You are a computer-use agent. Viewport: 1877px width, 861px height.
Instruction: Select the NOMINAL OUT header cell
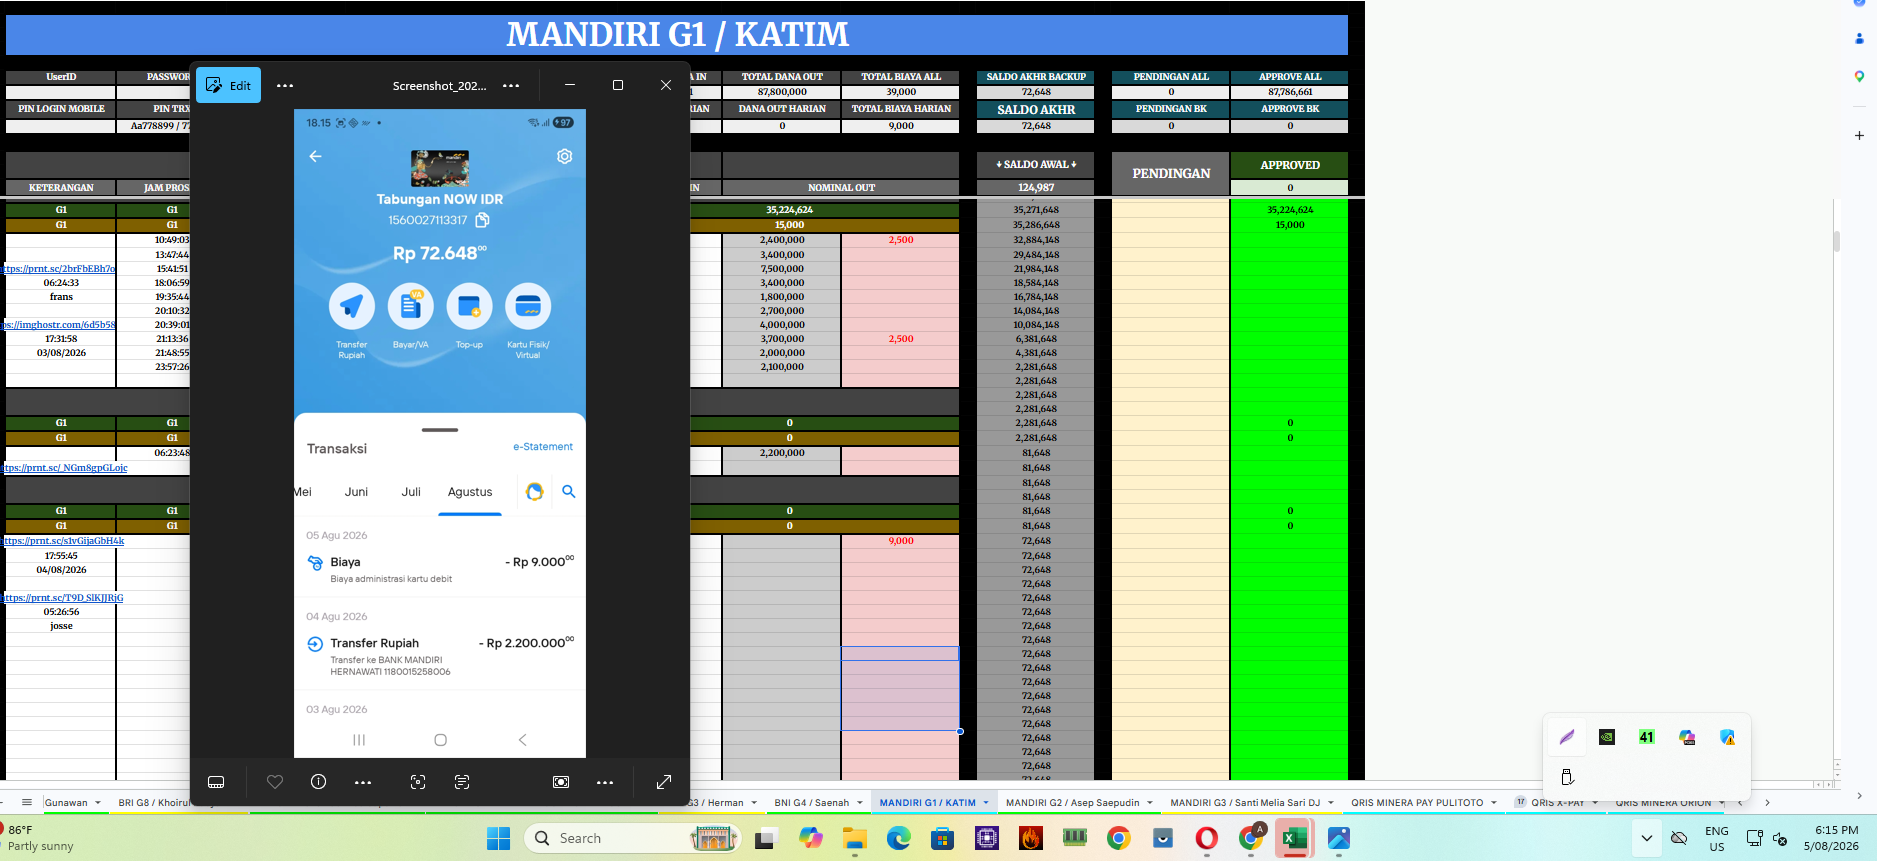[841, 187]
